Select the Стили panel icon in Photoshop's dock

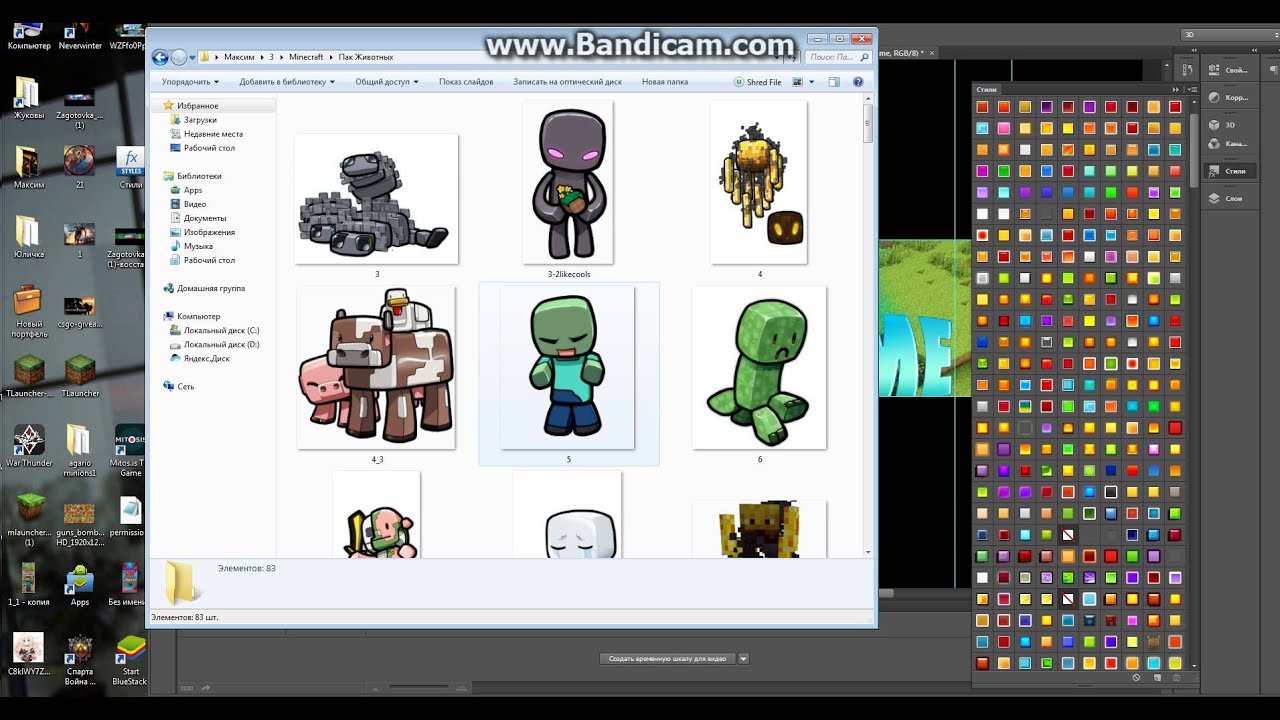[1229, 171]
